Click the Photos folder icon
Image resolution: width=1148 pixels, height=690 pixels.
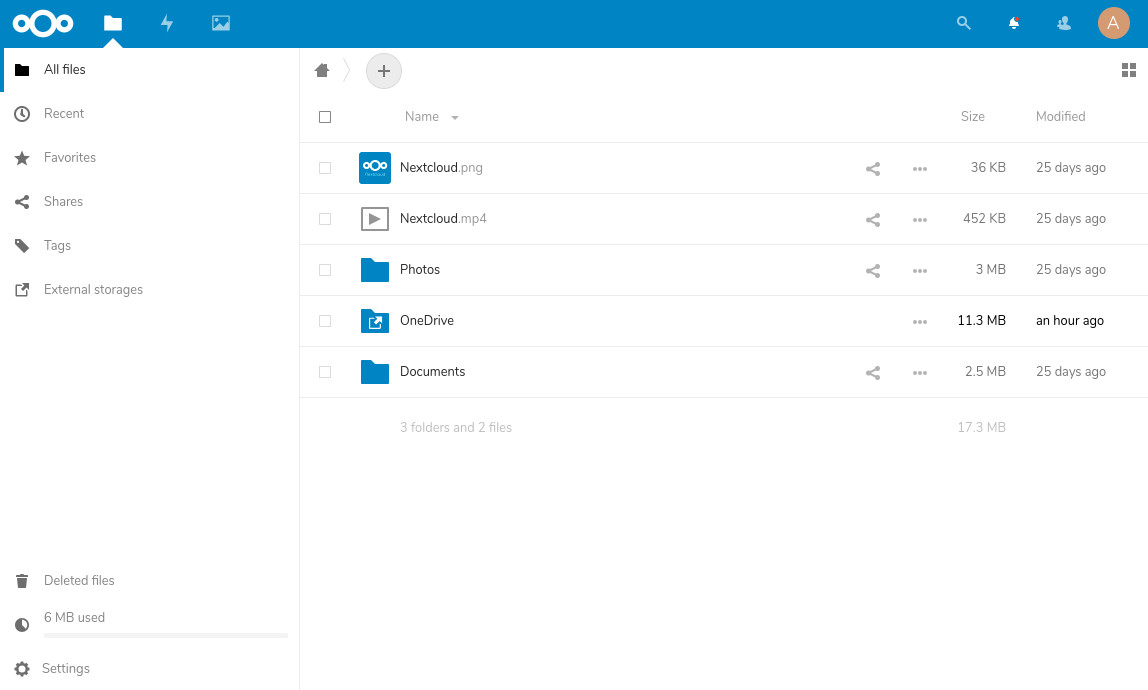(x=375, y=270)
